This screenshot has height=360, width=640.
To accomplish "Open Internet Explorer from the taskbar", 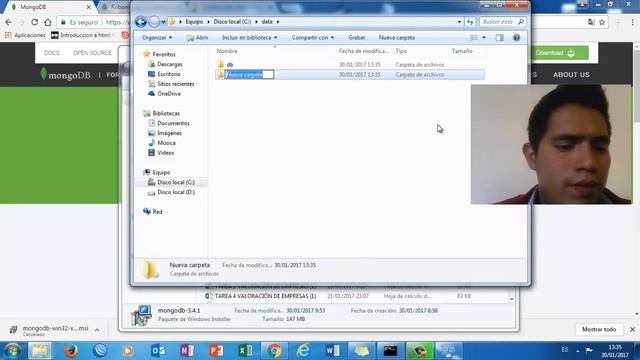I will pos(303,351).
